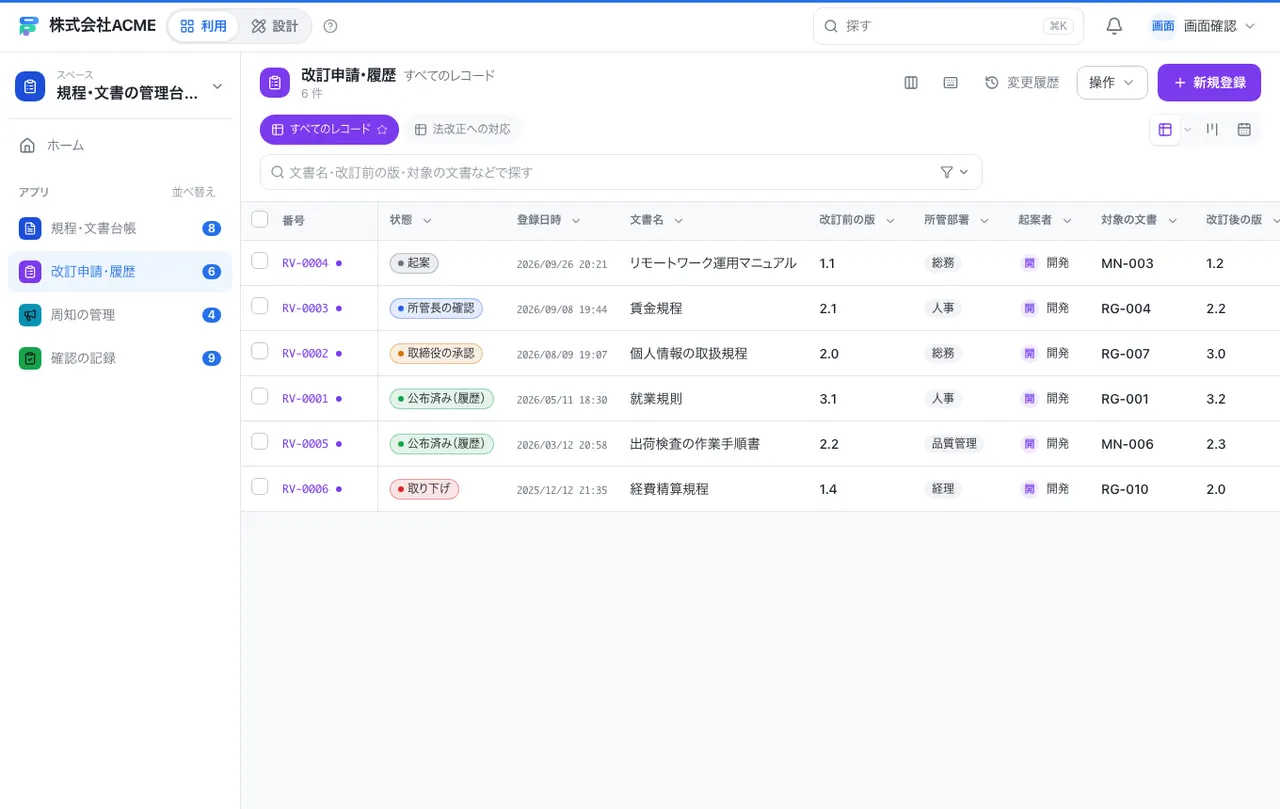Open the 法改正への対応 view tab
This screenshot has width=1280, height=809.
click(463, 130)
